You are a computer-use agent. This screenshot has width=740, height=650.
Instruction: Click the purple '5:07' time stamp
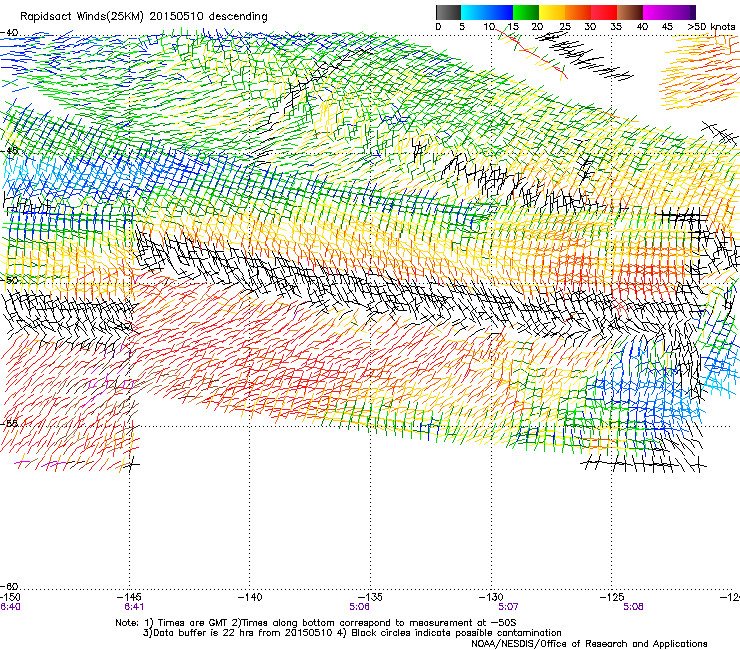[x=508, y=607]
